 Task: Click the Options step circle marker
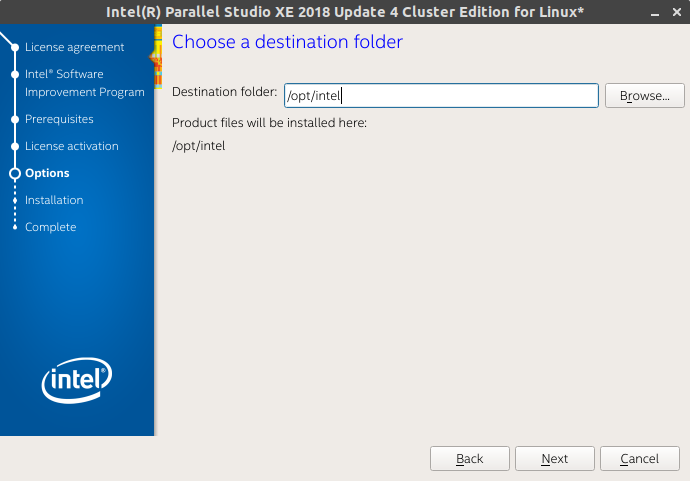15,174
